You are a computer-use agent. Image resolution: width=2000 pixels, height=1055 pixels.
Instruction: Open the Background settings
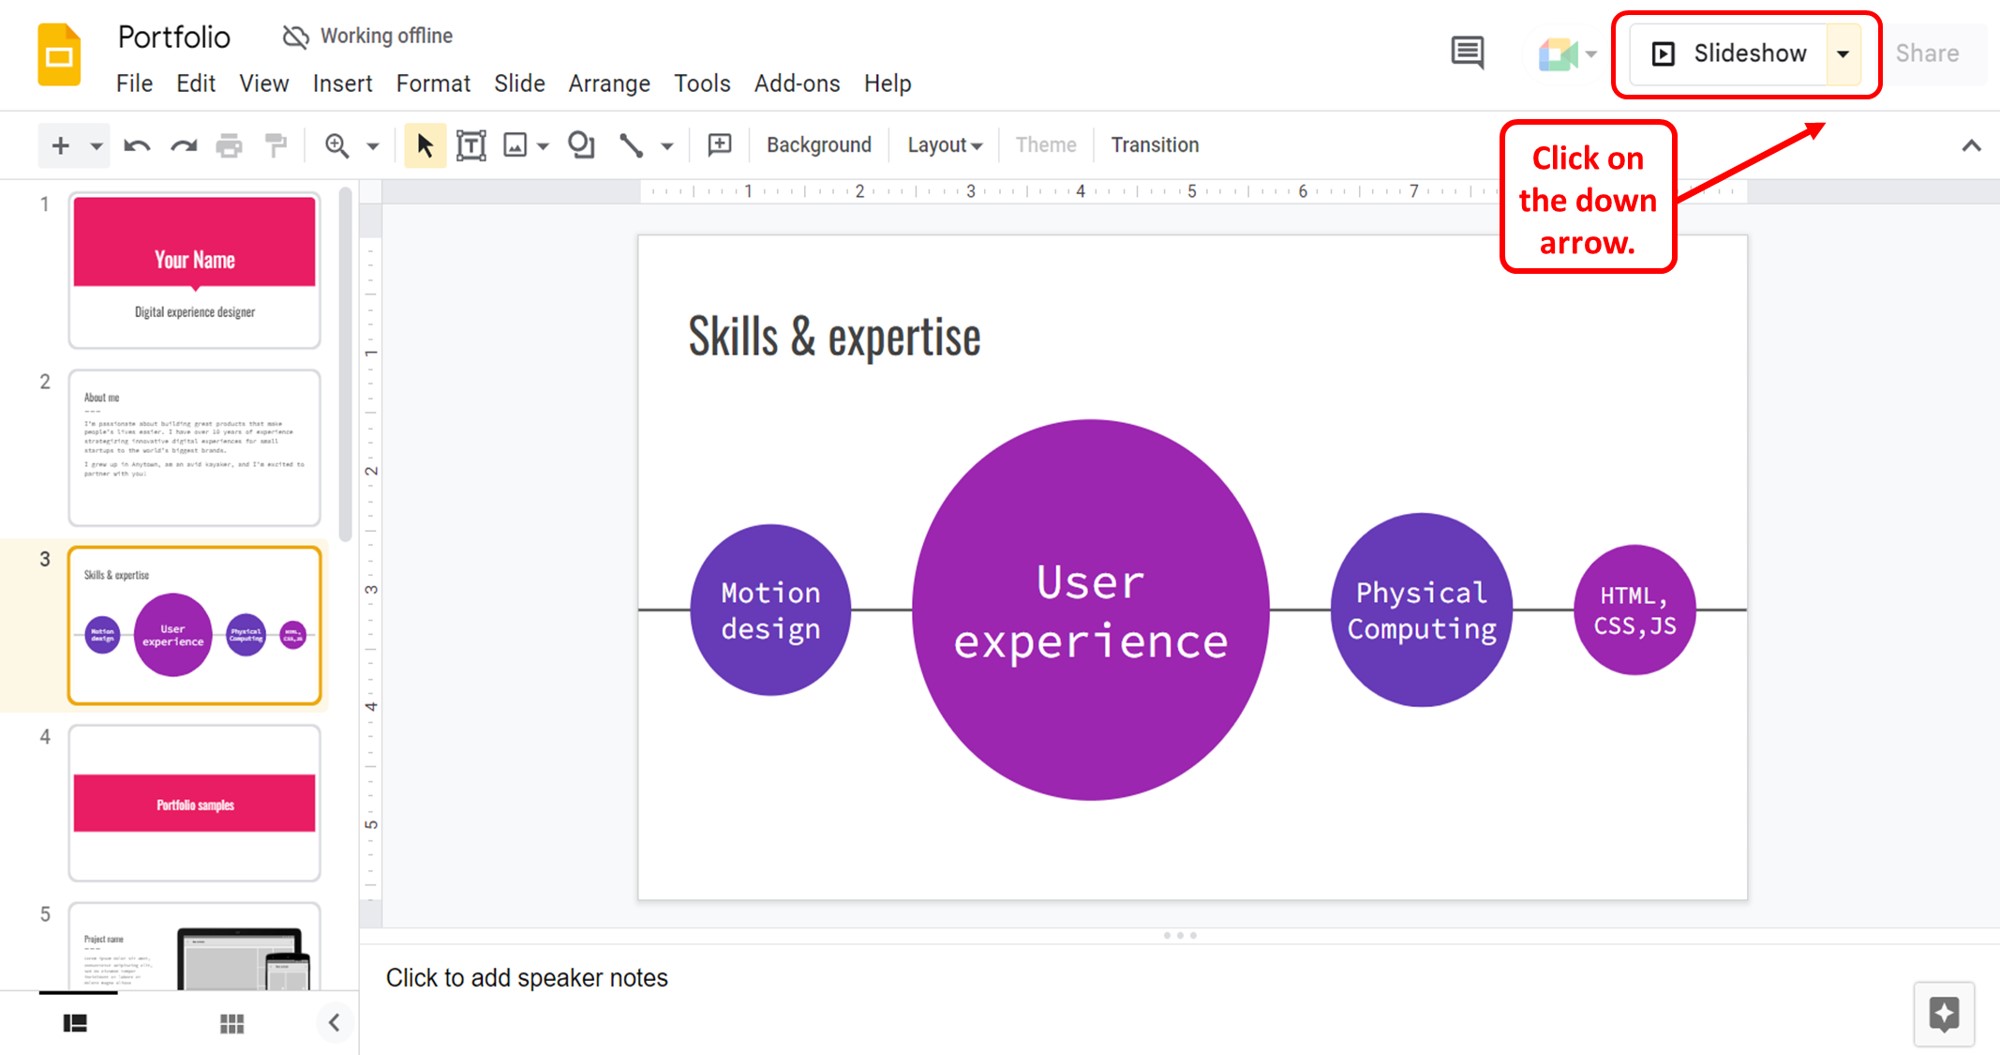coord(818,145)
